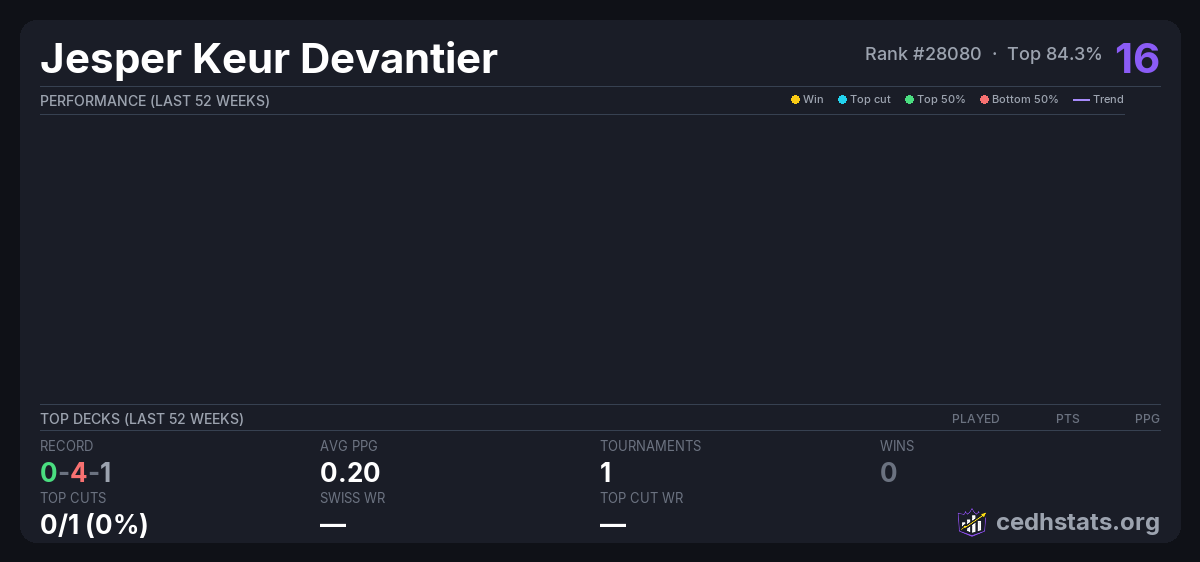Viewport: 1200px width, 562px height.
Task: Click the Top Cuts 0/1 (0%) value
Action: 94,523
